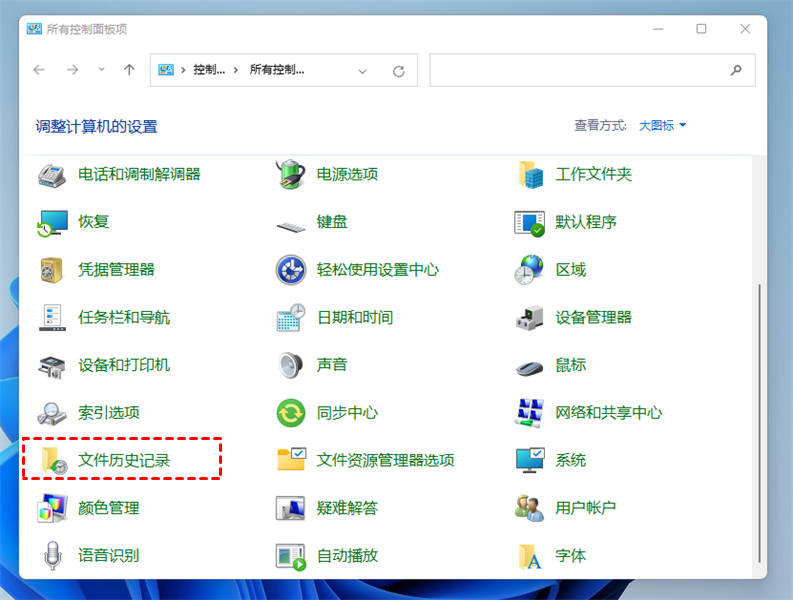Open the 凭据管理器 safe icon

point(52,270)
